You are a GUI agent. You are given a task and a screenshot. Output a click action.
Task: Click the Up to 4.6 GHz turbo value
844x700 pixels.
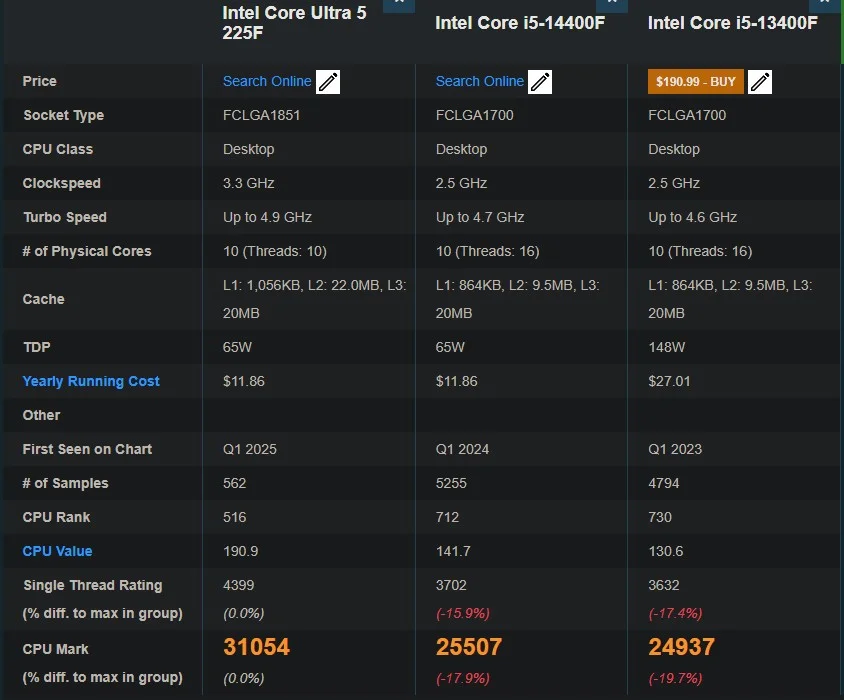[x=693, y=217]
